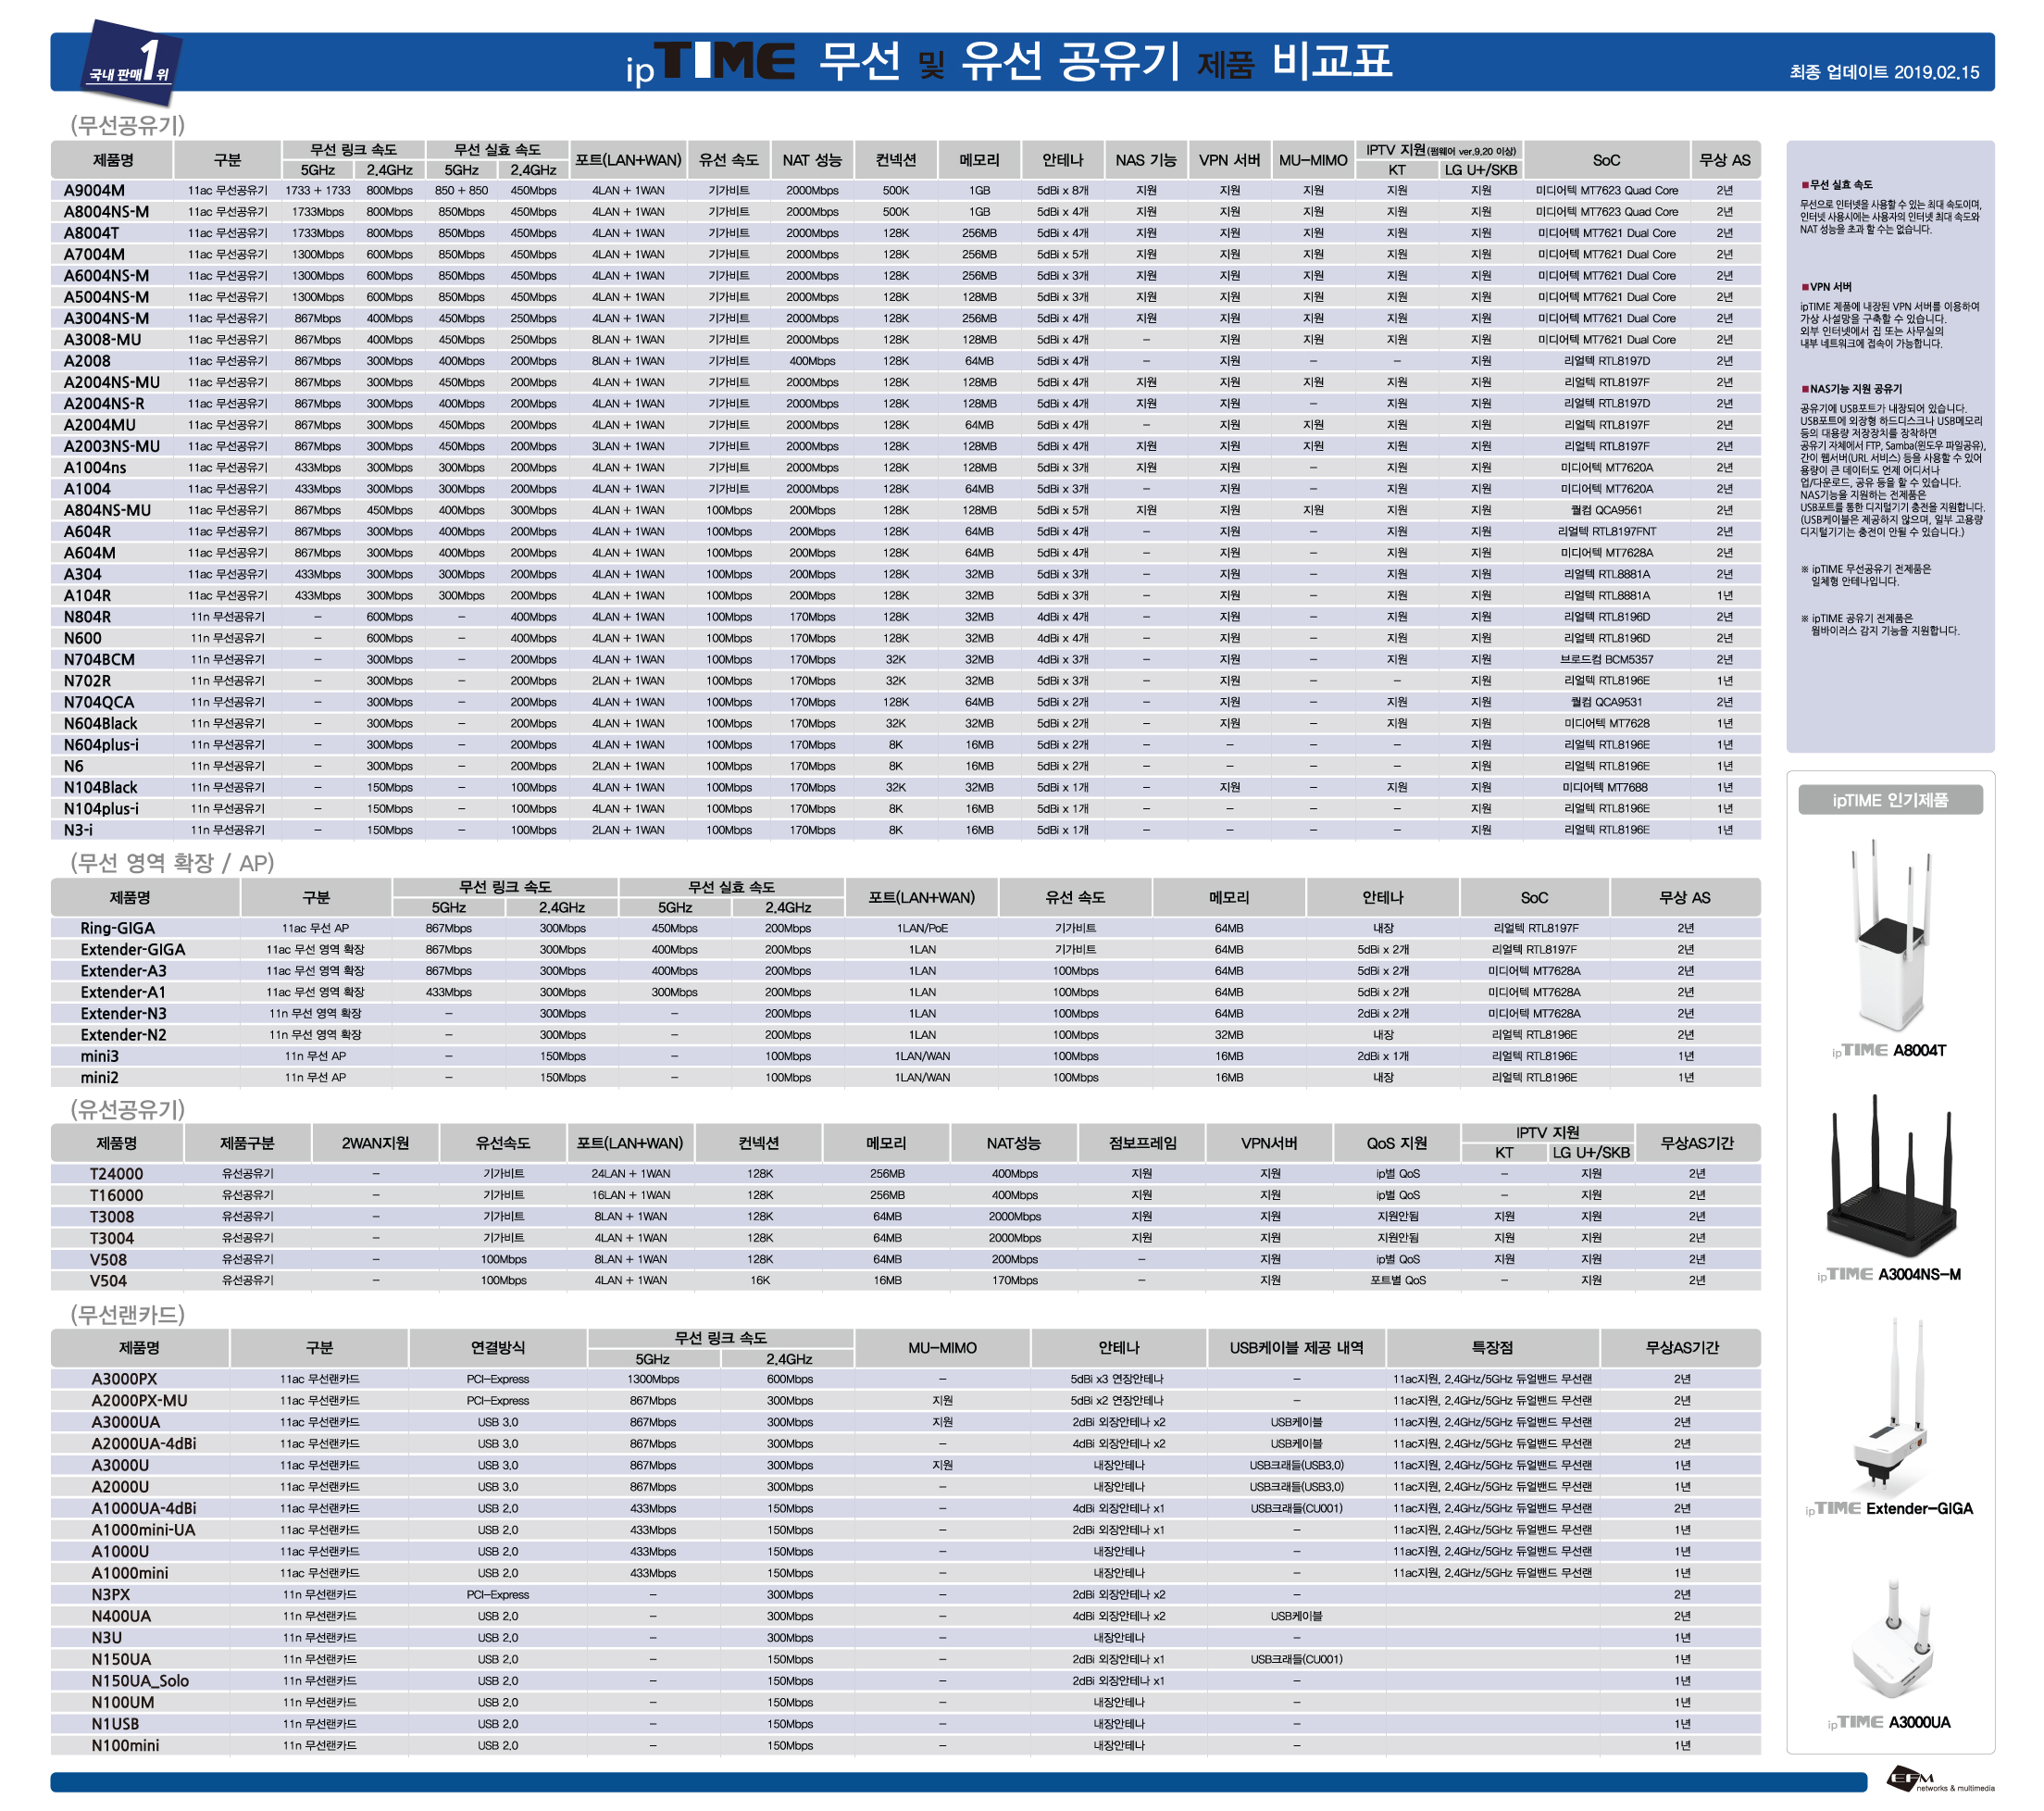Screen dimensions: 2044x1811
Task: Click the (무선랜카드) section heading
Action: (x=127, y=1314)
